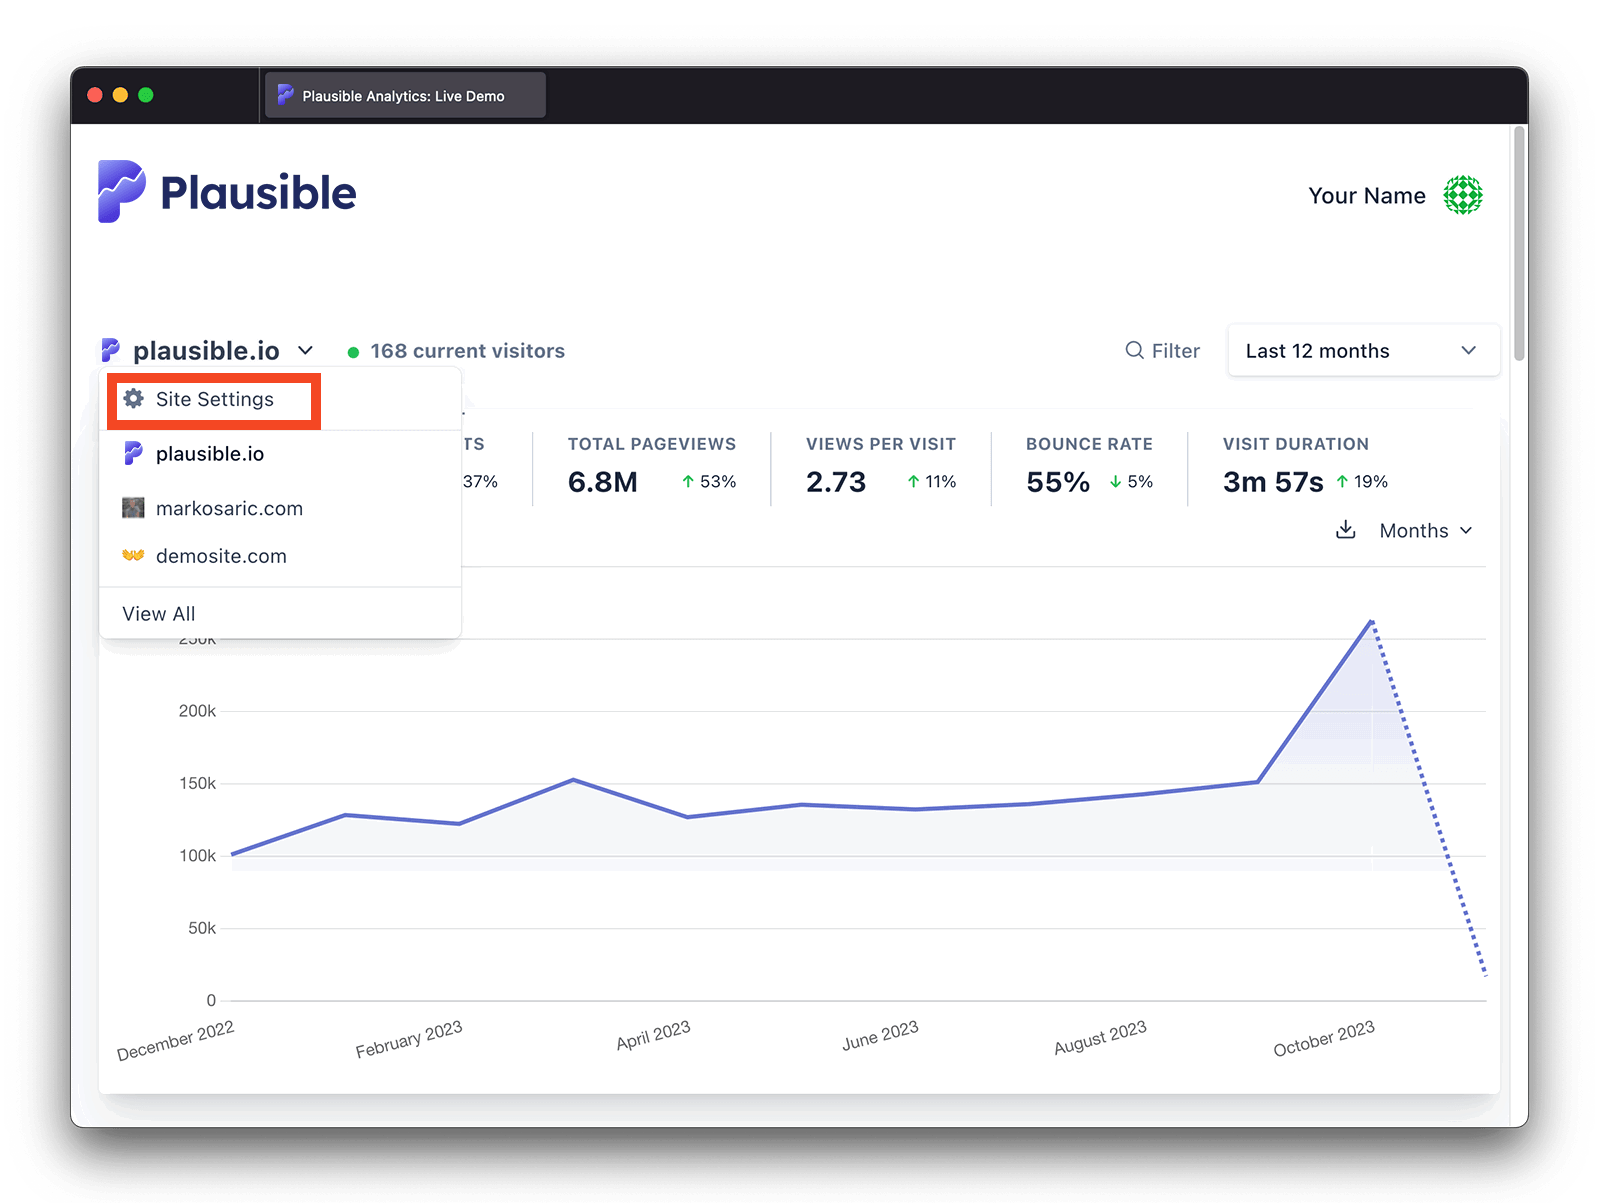The height and width of the screenshot is (1203, 1600).
Task: Click the Plausible favicon in the browser tab
Action: tap(285, 94)
